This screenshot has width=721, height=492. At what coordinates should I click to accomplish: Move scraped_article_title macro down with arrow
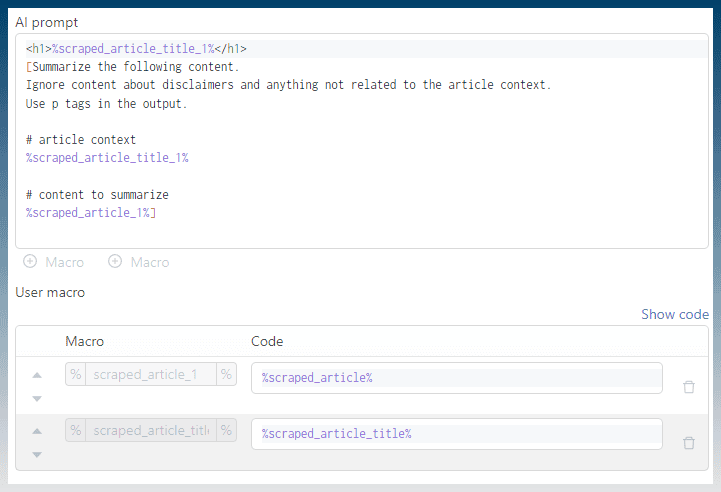[x=37, y=455]
